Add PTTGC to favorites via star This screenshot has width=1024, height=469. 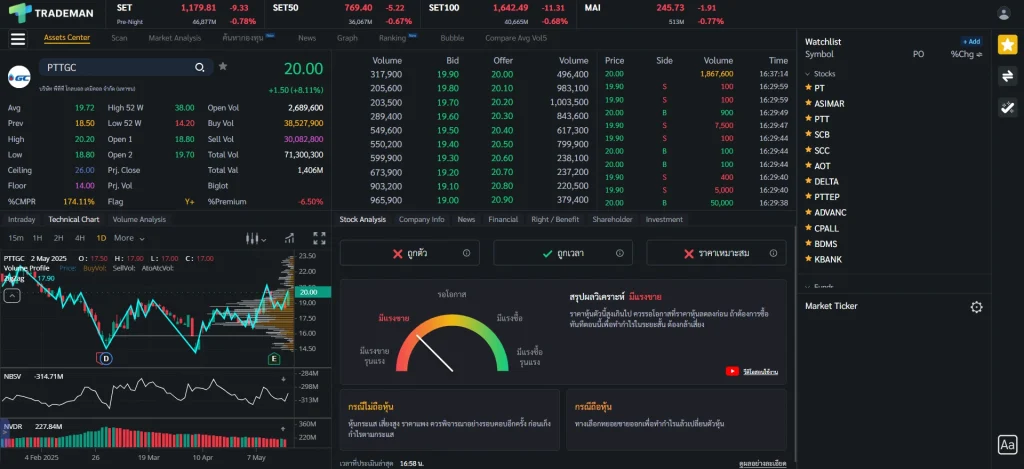[223, 67]
